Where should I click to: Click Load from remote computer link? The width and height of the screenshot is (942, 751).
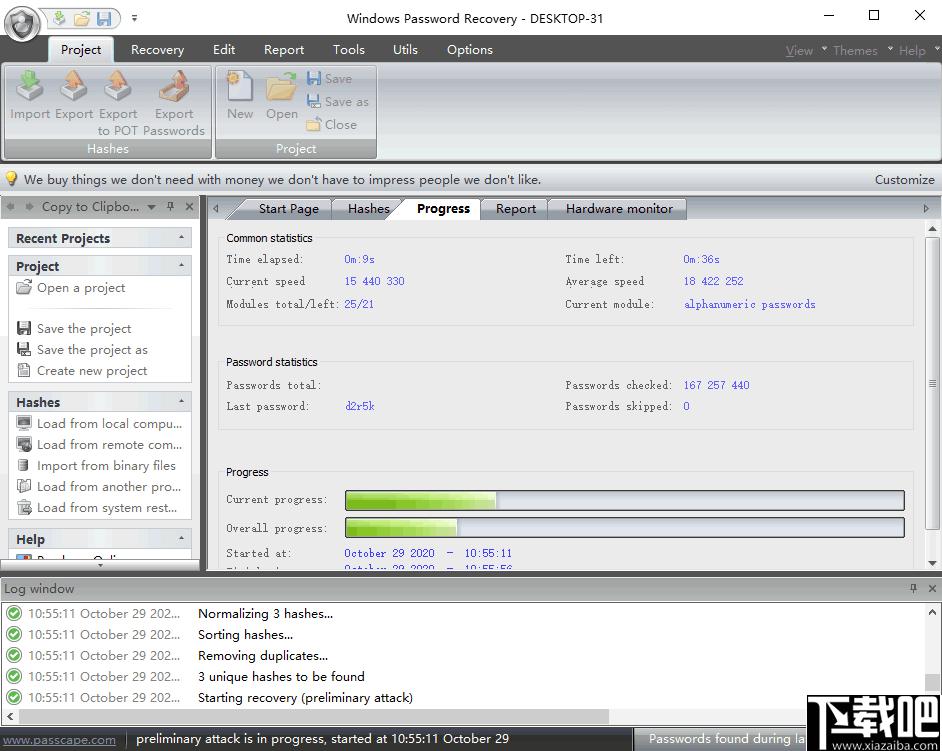99,445
